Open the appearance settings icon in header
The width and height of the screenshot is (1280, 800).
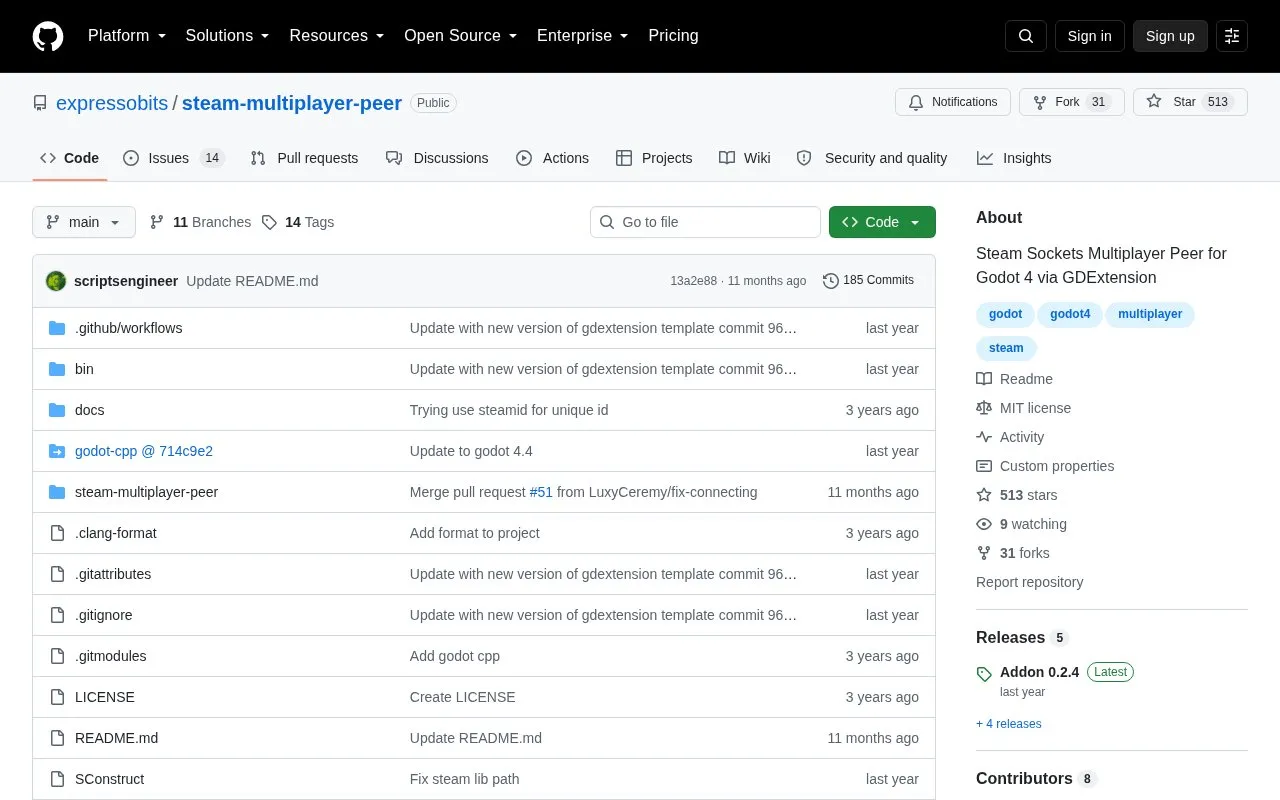tap(1232, 36)
